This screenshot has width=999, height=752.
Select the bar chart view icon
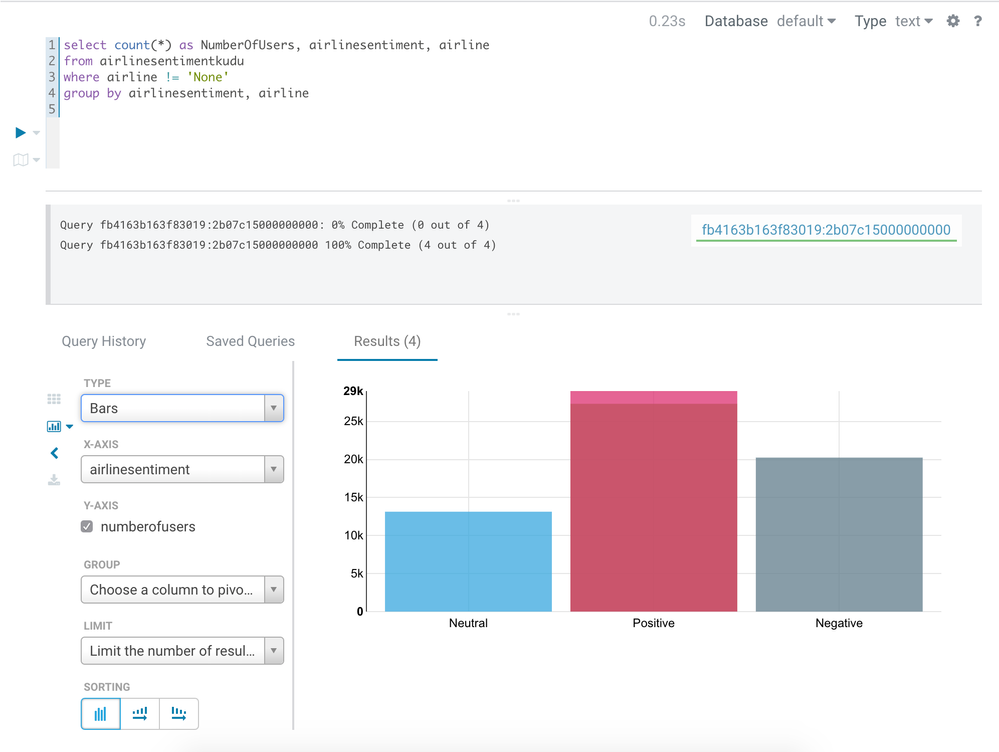(54, 426)
